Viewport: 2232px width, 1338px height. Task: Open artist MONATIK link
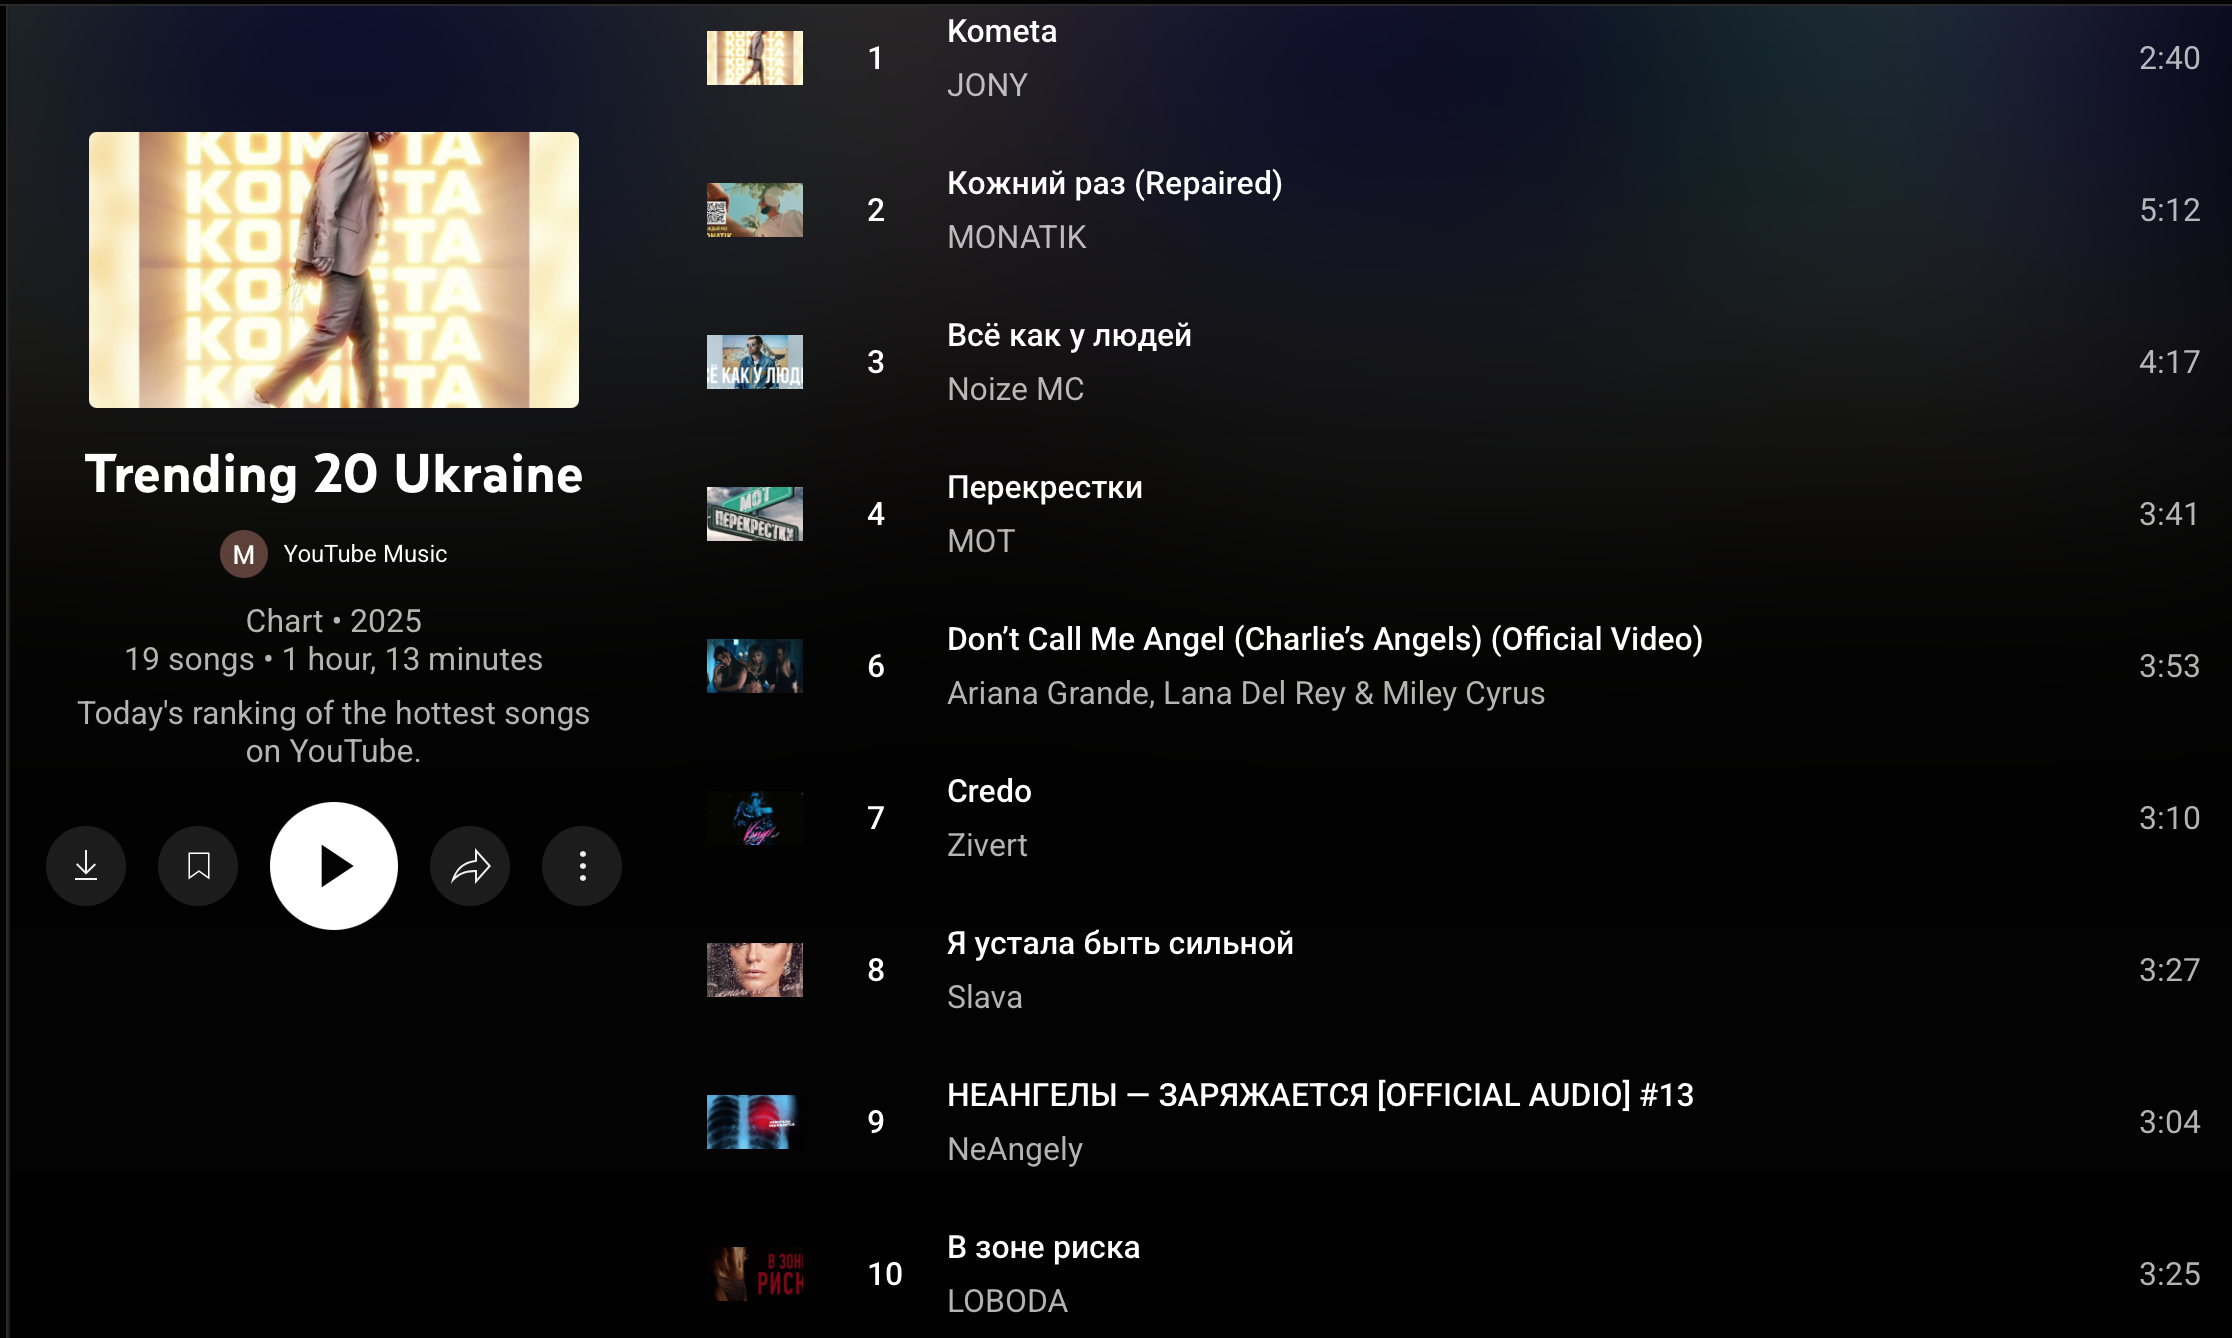[1016, 237]
